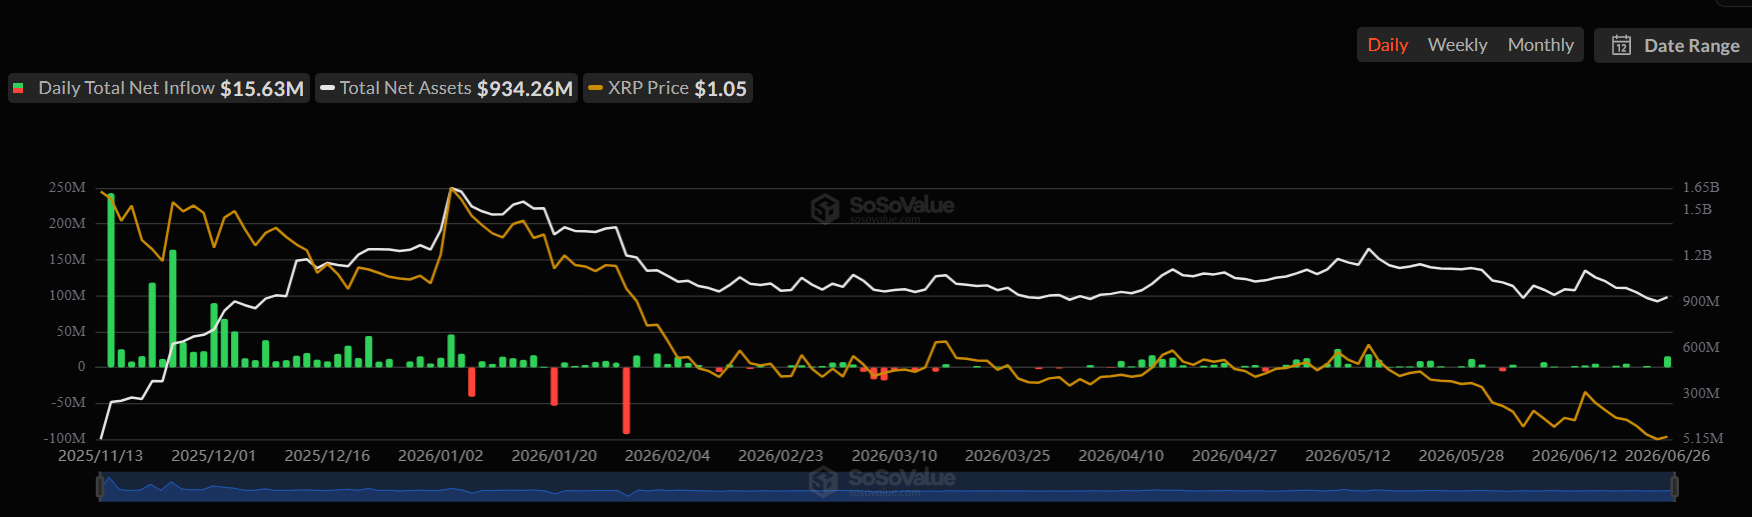The height and width of the screenshot is (517, 1752).
Task: Click x-axis label 2026/01/02
Action: coord(440,456)
